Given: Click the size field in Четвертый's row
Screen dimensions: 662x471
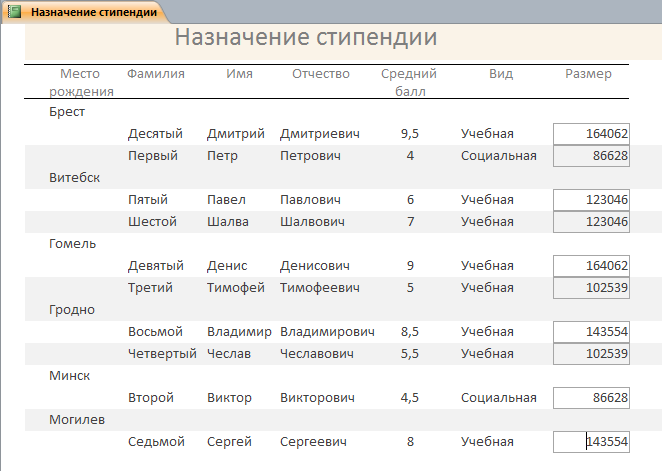Looking at the screenshot, I should tap(591, 354).
